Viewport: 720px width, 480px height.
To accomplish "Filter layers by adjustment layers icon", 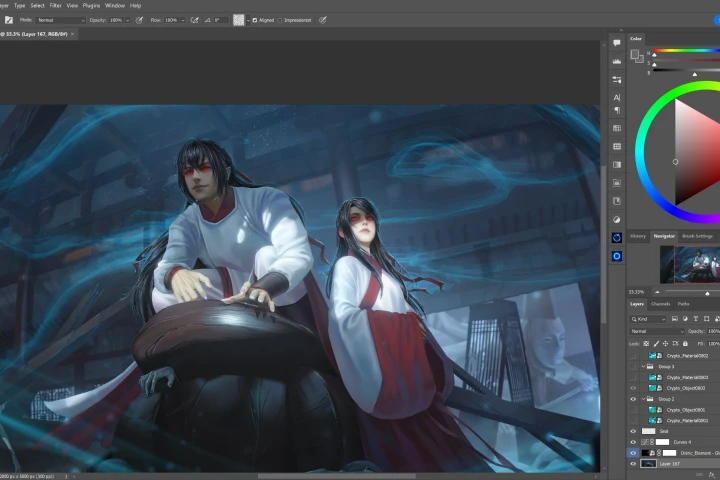I will [x=685, y=319].
